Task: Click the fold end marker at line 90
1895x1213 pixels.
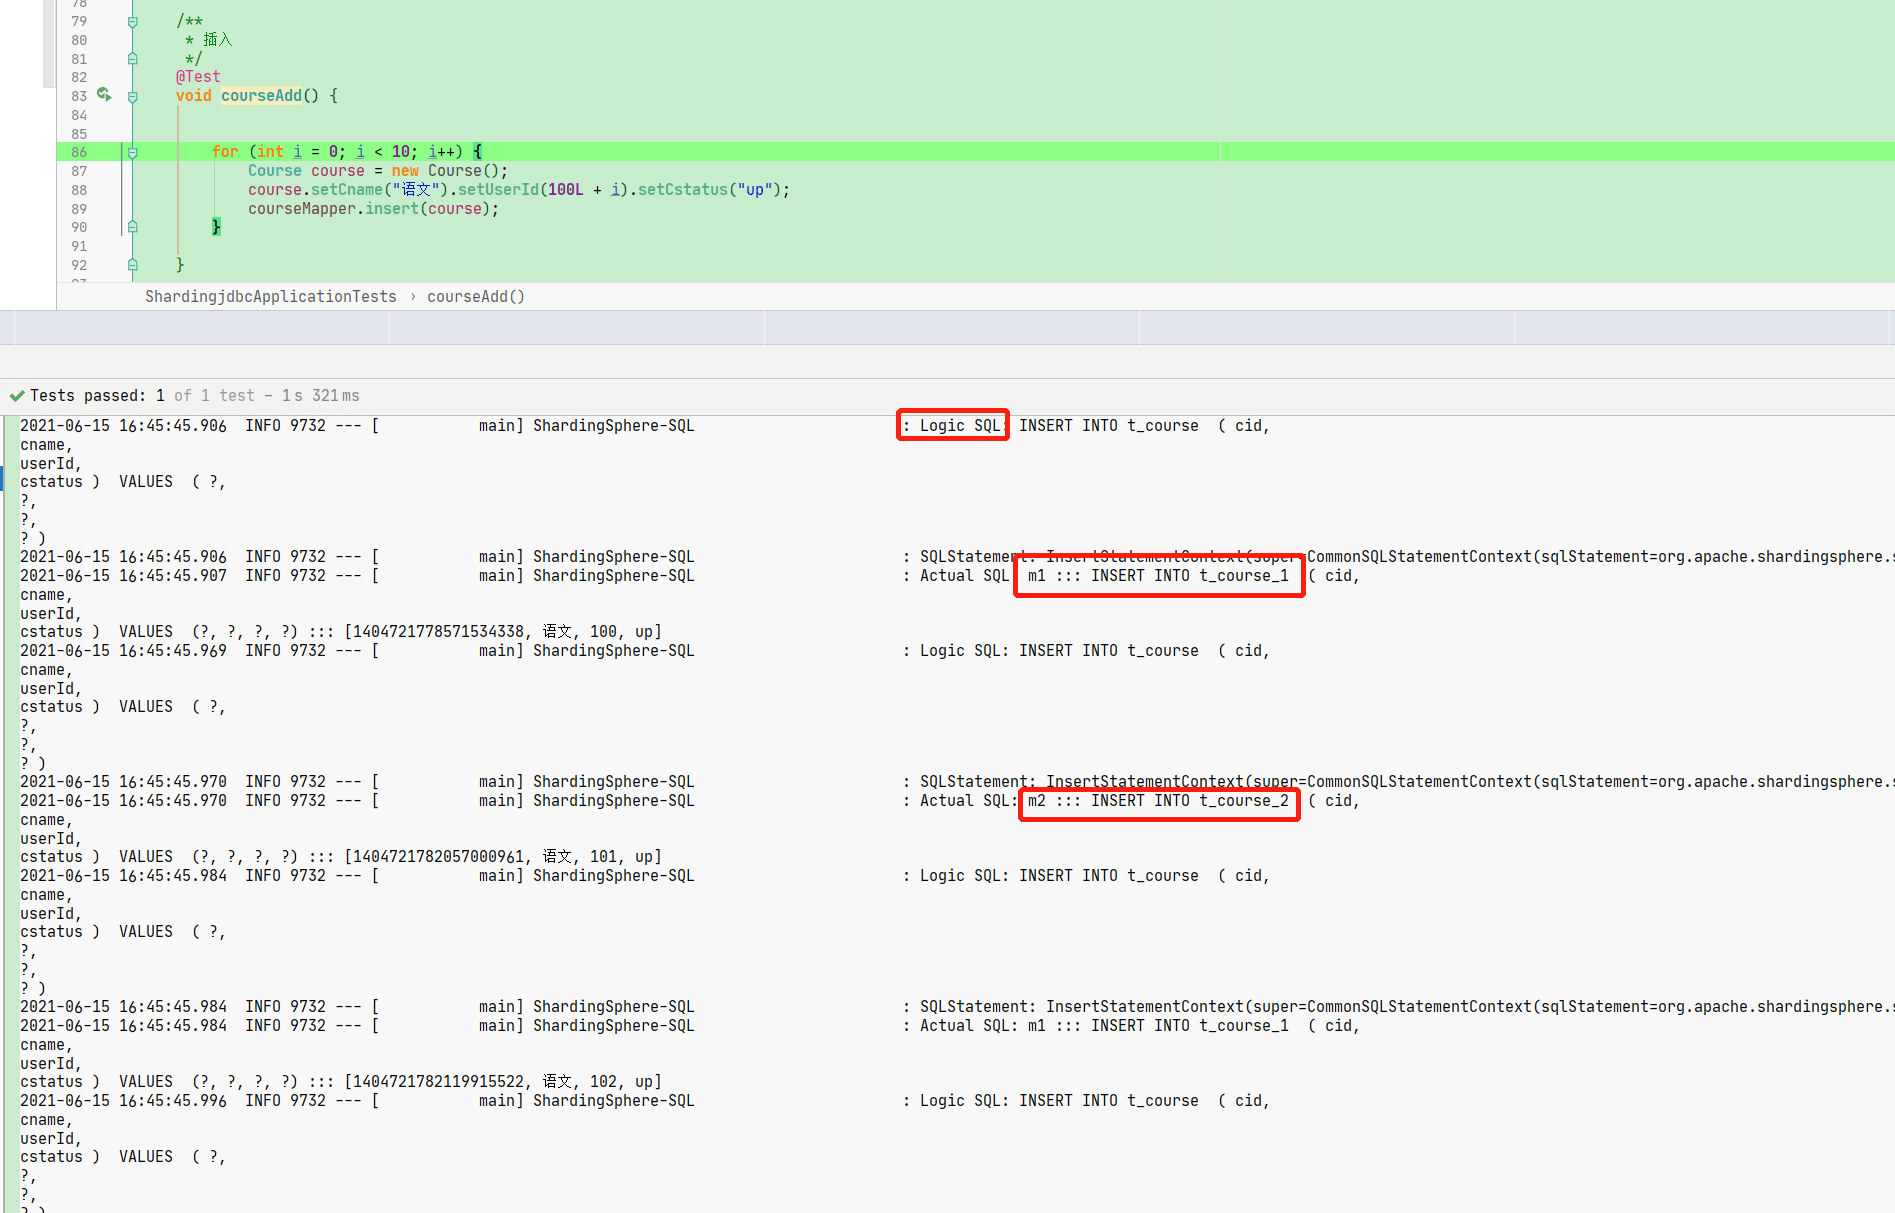Action: (x=132, y=227)
